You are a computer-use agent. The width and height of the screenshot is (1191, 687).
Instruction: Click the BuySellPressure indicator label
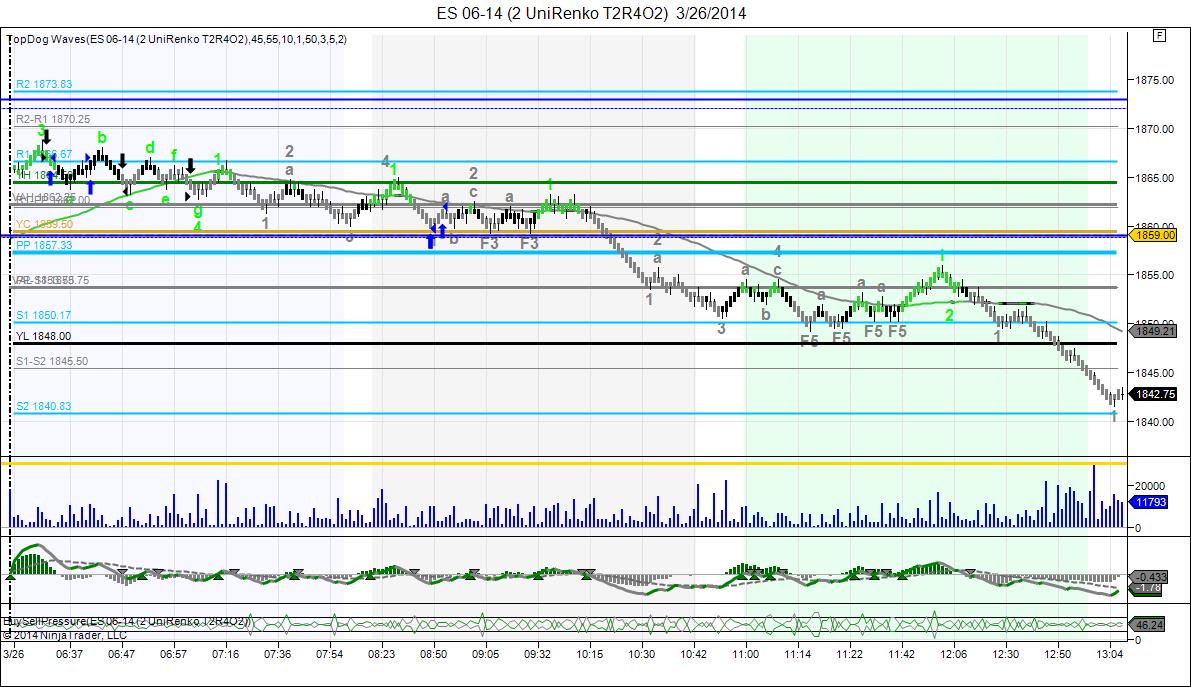127,622
